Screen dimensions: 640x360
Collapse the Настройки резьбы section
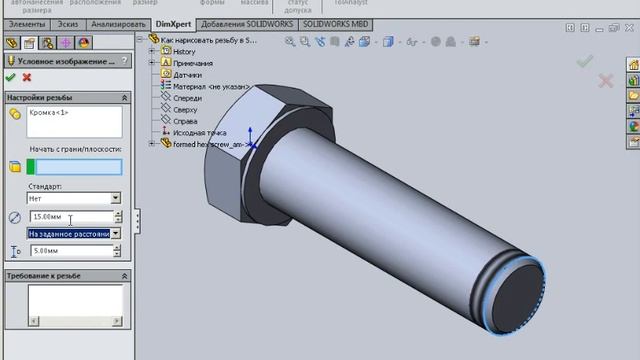click(124, 98)
